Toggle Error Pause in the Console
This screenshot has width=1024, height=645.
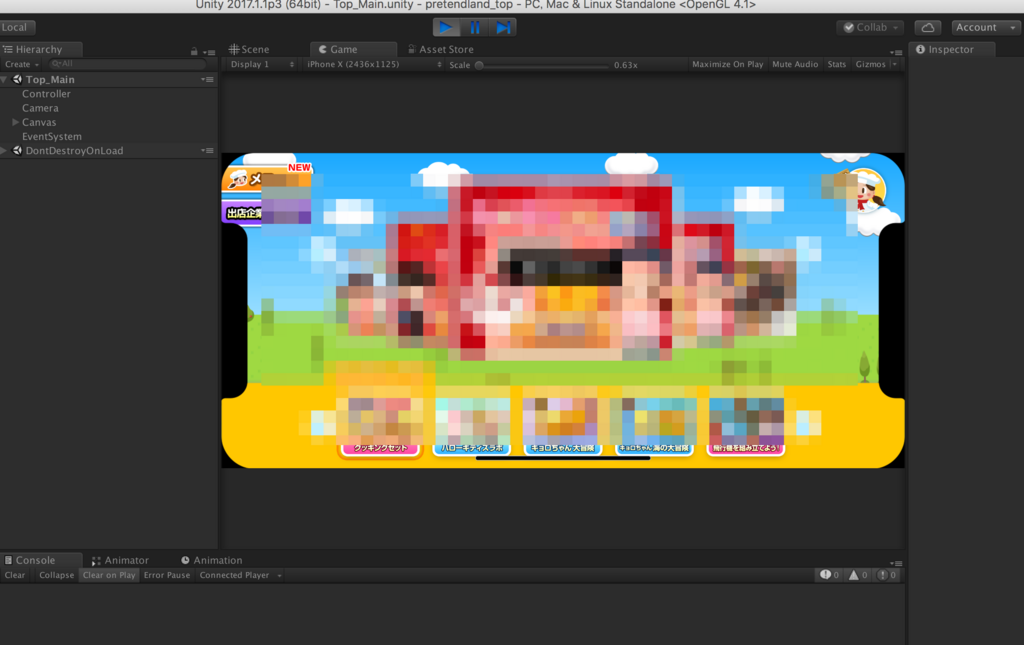[167, 575]
